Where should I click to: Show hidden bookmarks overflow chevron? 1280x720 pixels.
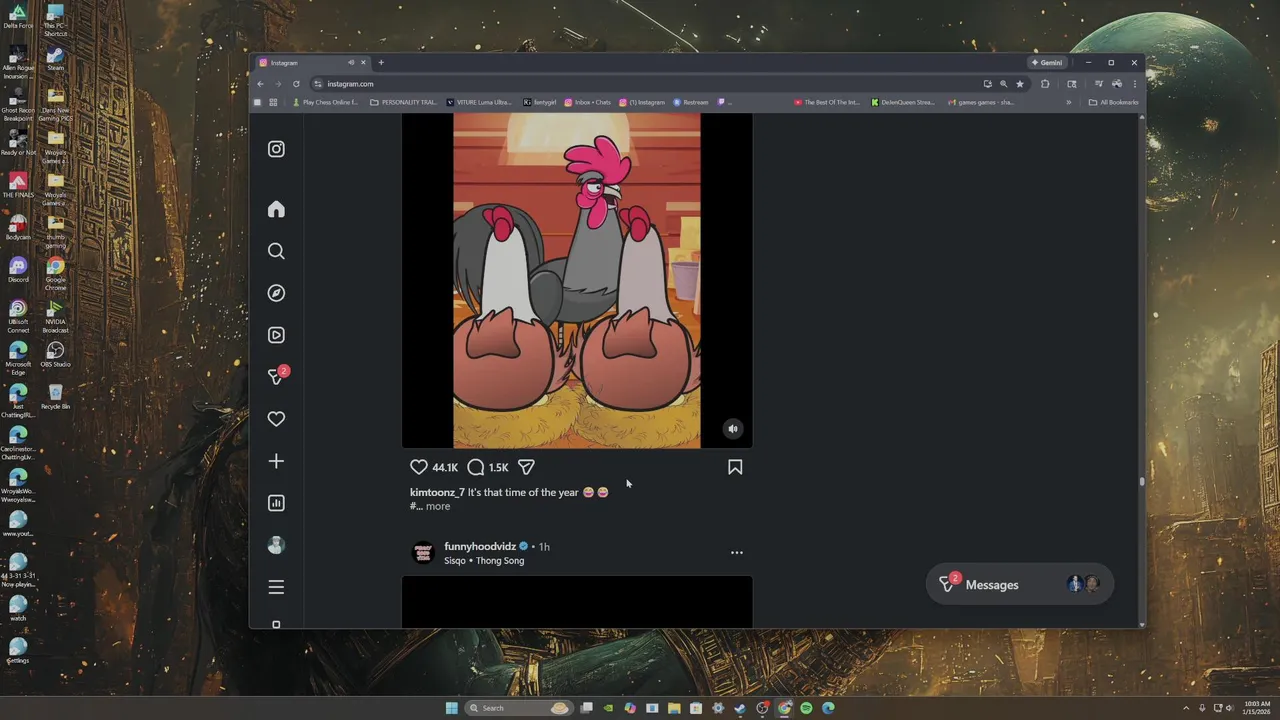tap(1068, 102)
